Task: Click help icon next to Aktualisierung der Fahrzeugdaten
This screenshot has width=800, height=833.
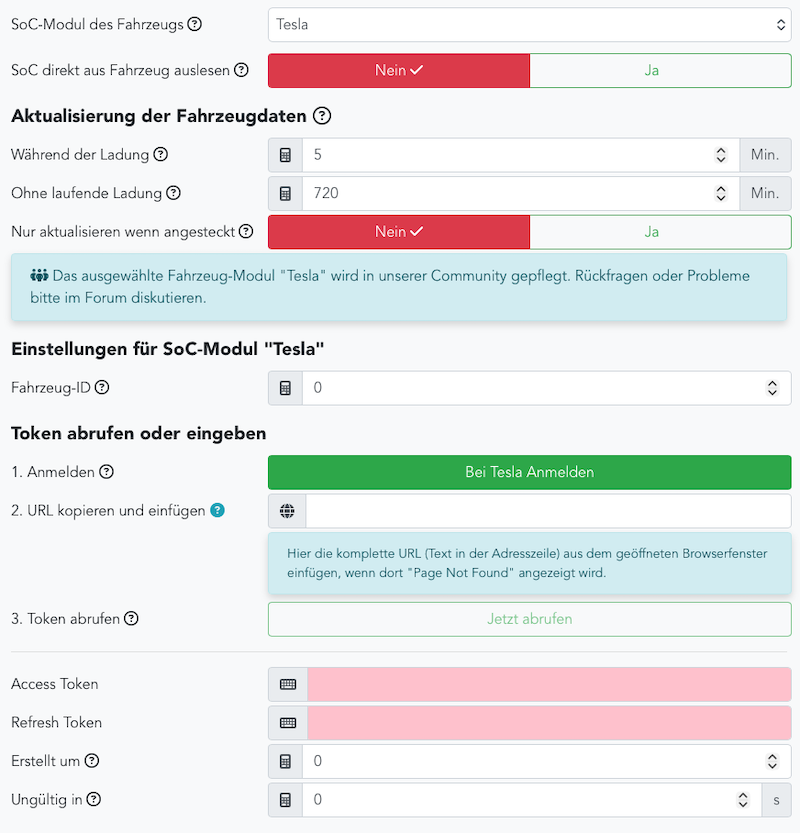Action: coord(321,116)
